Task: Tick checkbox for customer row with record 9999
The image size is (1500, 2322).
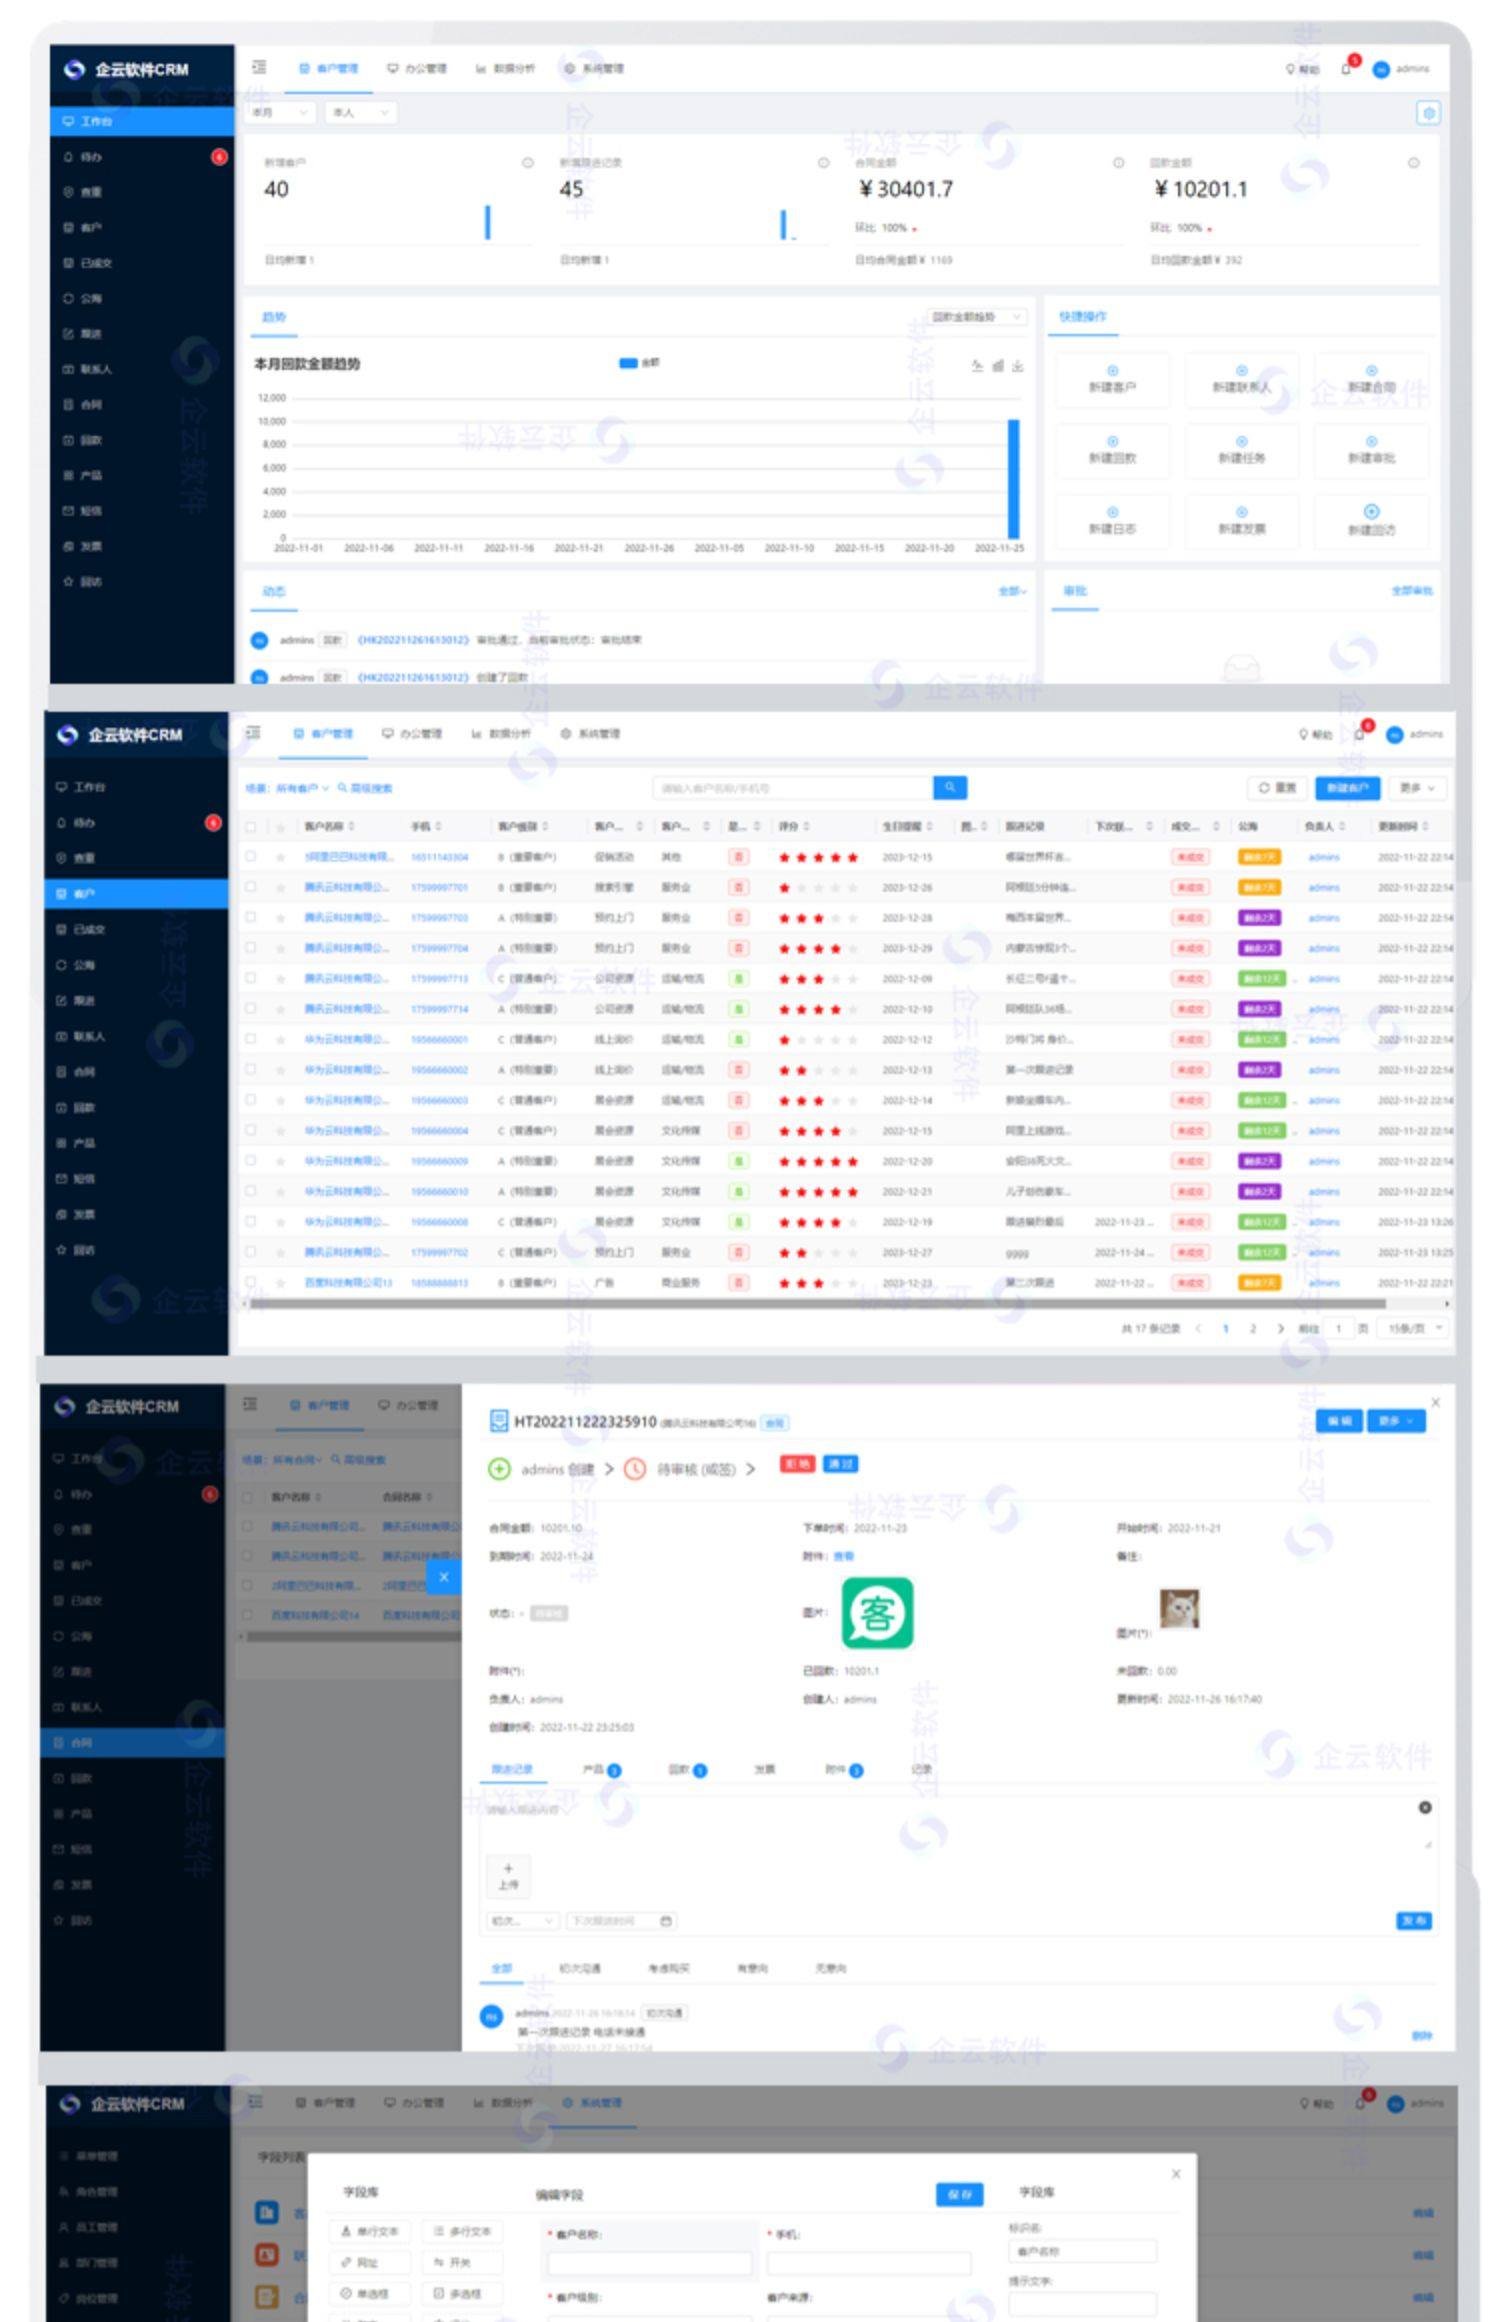Action: pos(250,1252)
